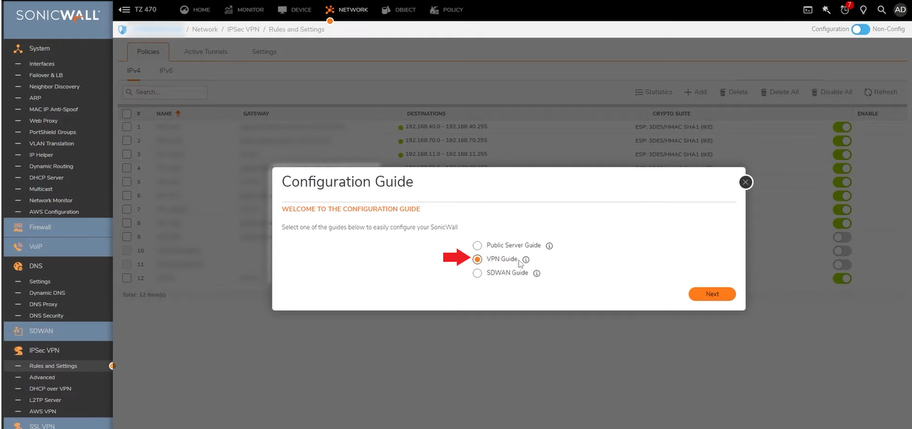
Task: Click the Disable All toolbar button
Action: (x=832, y=92)
